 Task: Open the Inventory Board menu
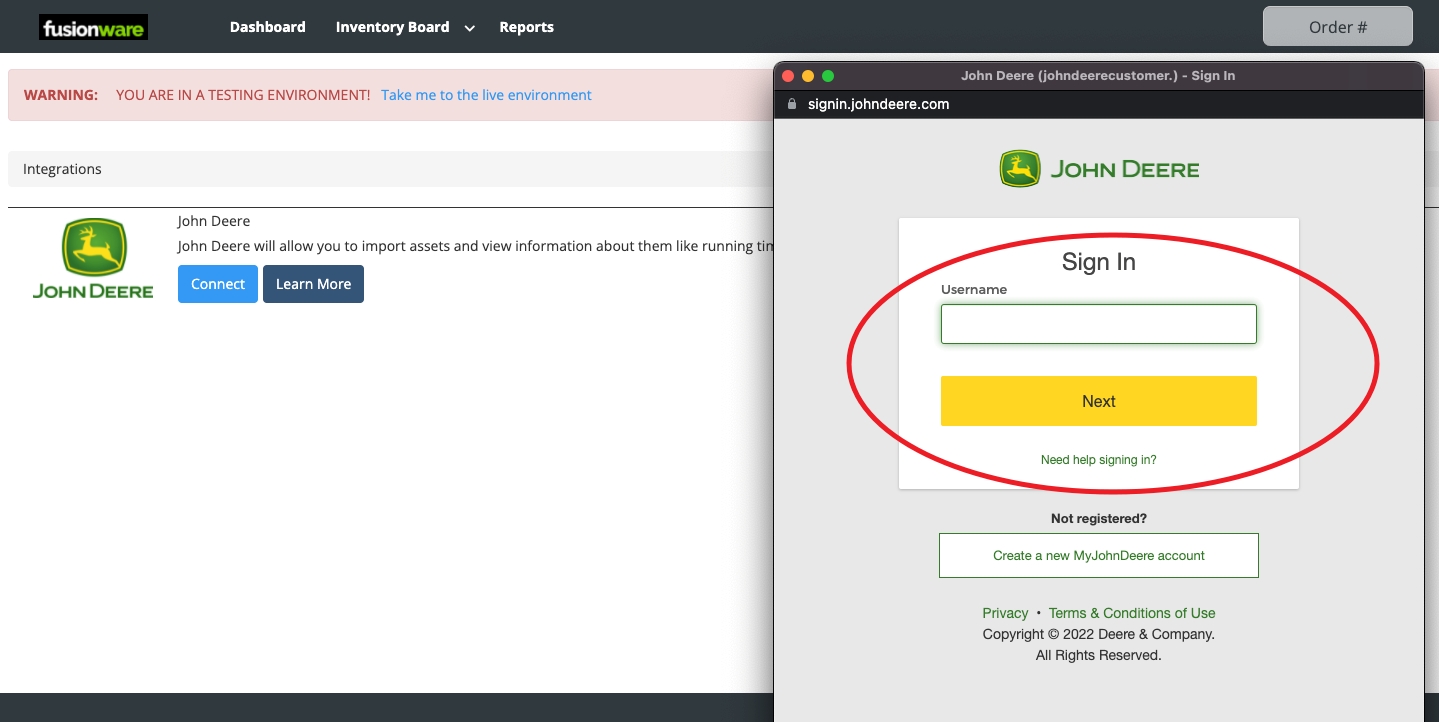tap(392, 27)
